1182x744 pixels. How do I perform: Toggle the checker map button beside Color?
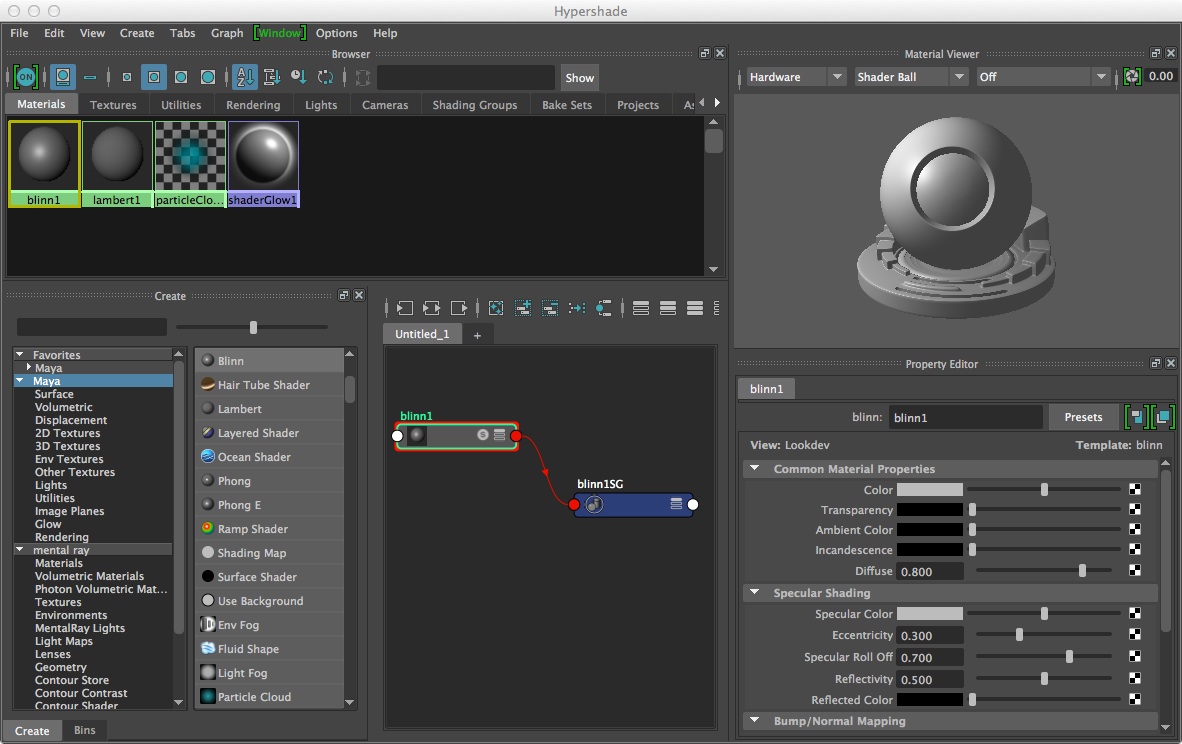click(1135, 490)
